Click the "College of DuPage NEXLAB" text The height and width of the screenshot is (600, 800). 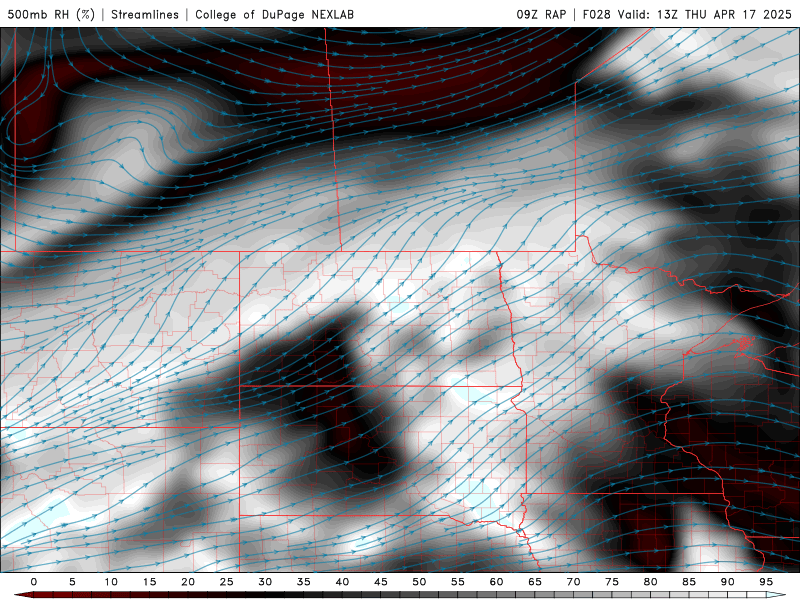tap(274, 14)
